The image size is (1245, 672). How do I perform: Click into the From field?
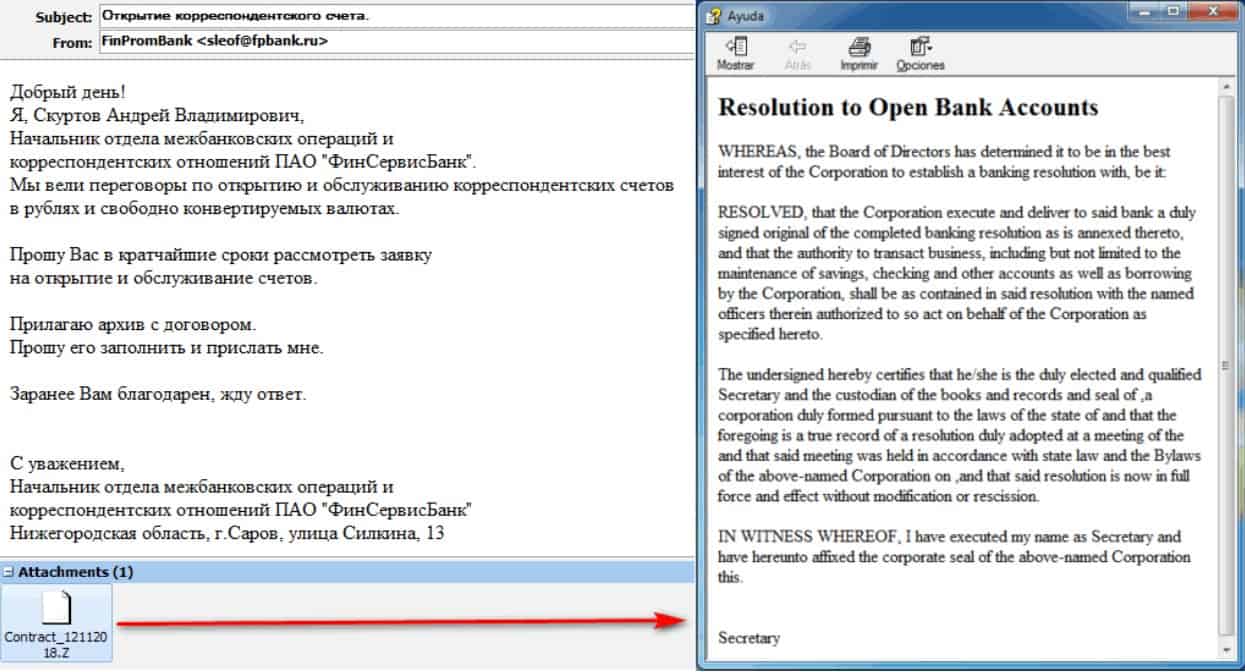396,42
